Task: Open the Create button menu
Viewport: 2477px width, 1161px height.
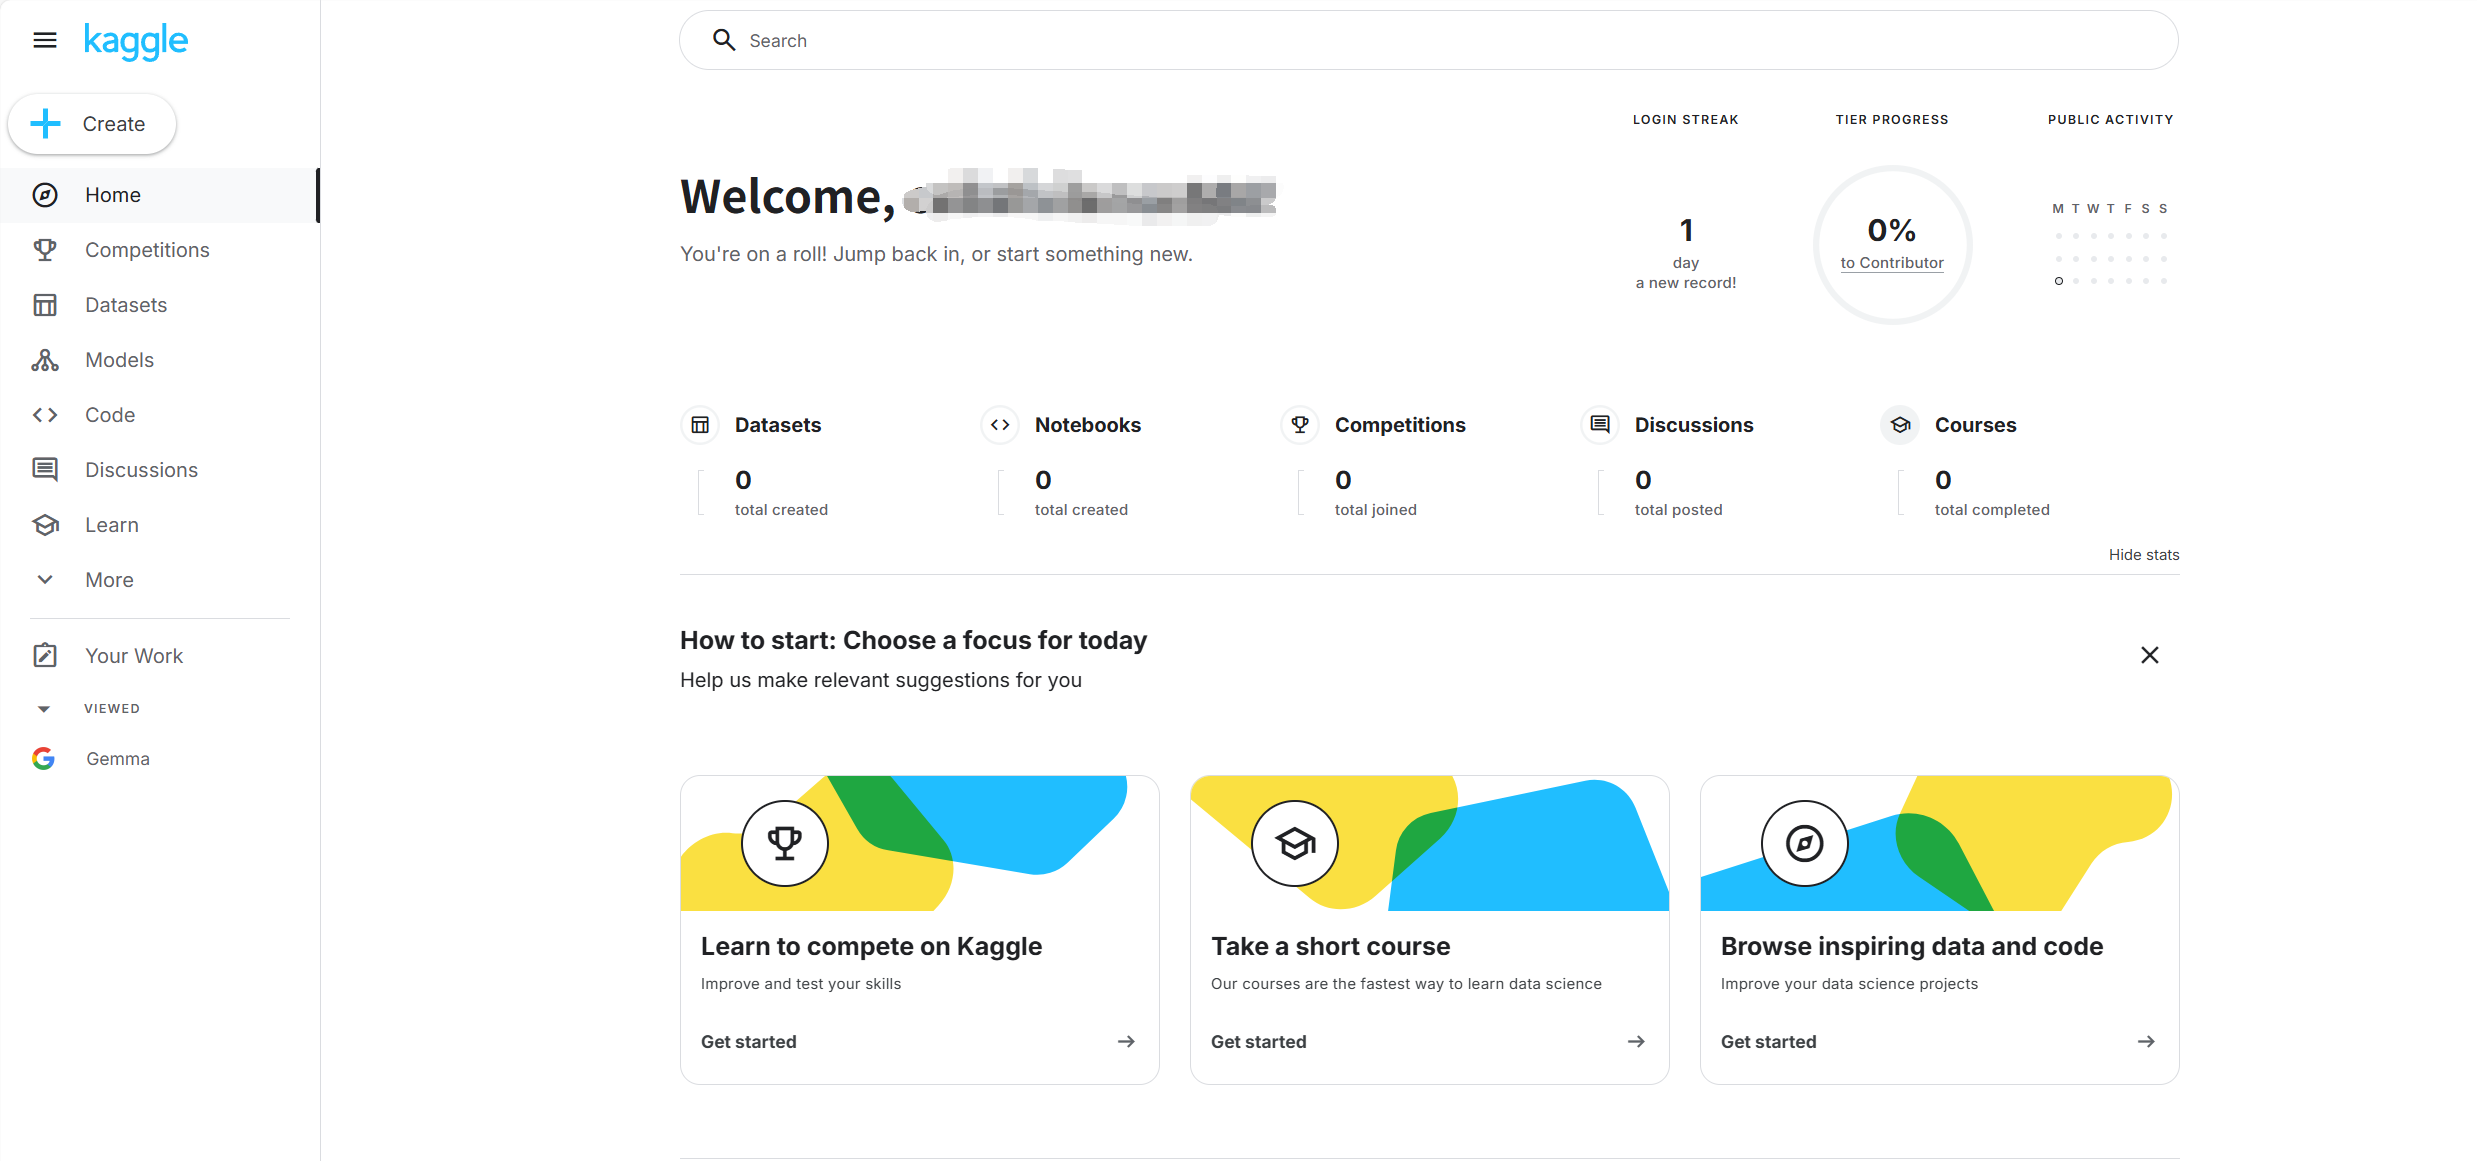Action: (92, 124)
